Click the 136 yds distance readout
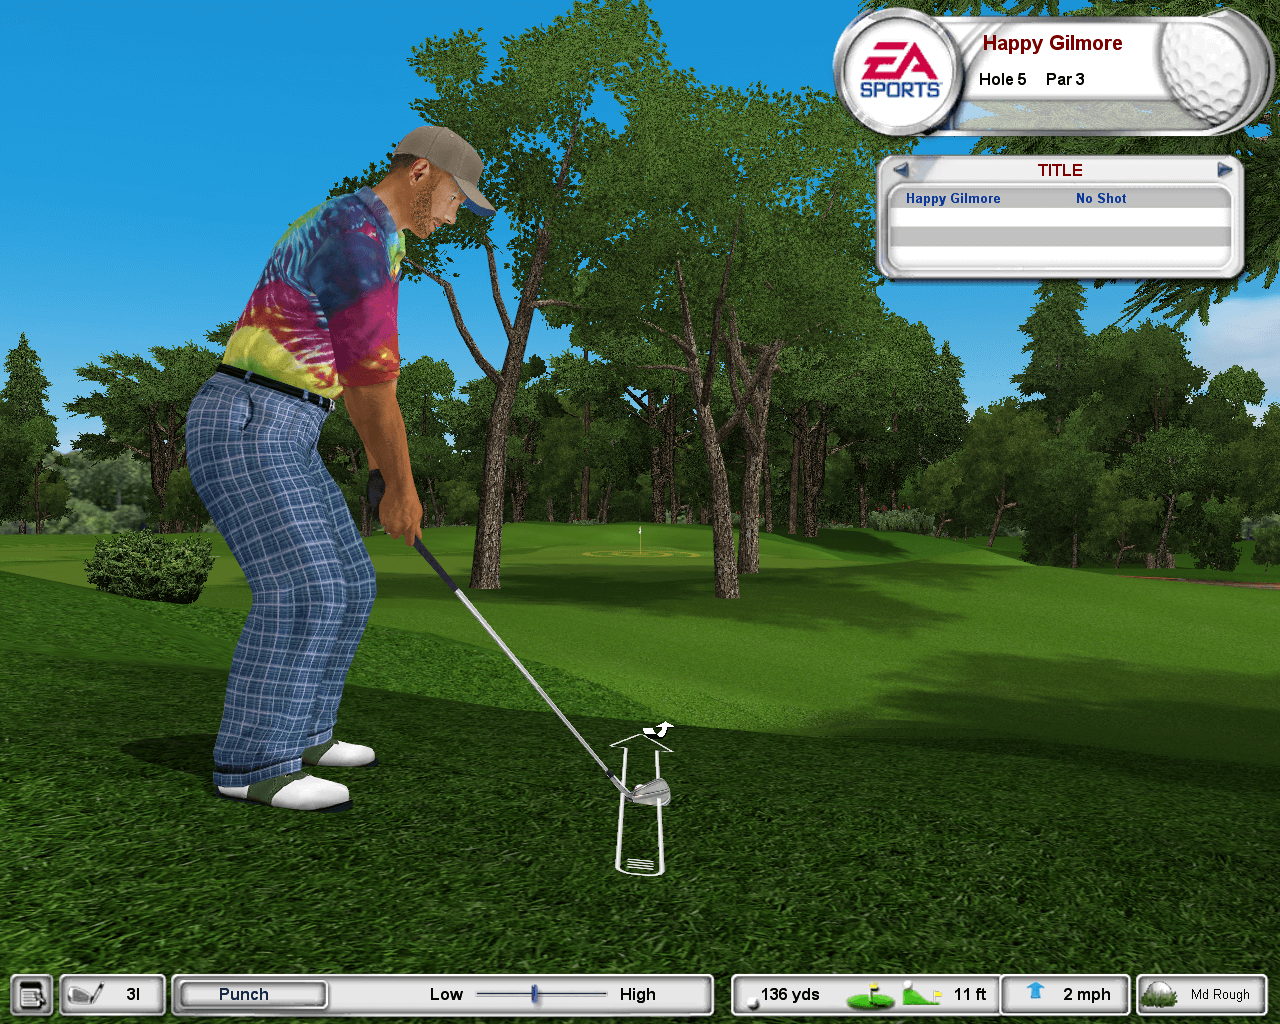The width and height of the screenshot is (1280, 1024). coord(790,994)
